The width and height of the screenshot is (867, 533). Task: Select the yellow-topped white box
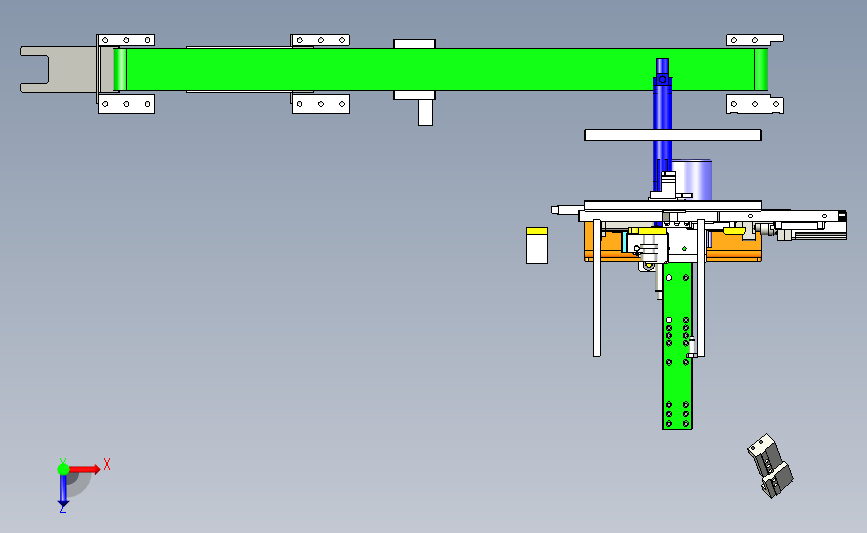tap(537, 245)
